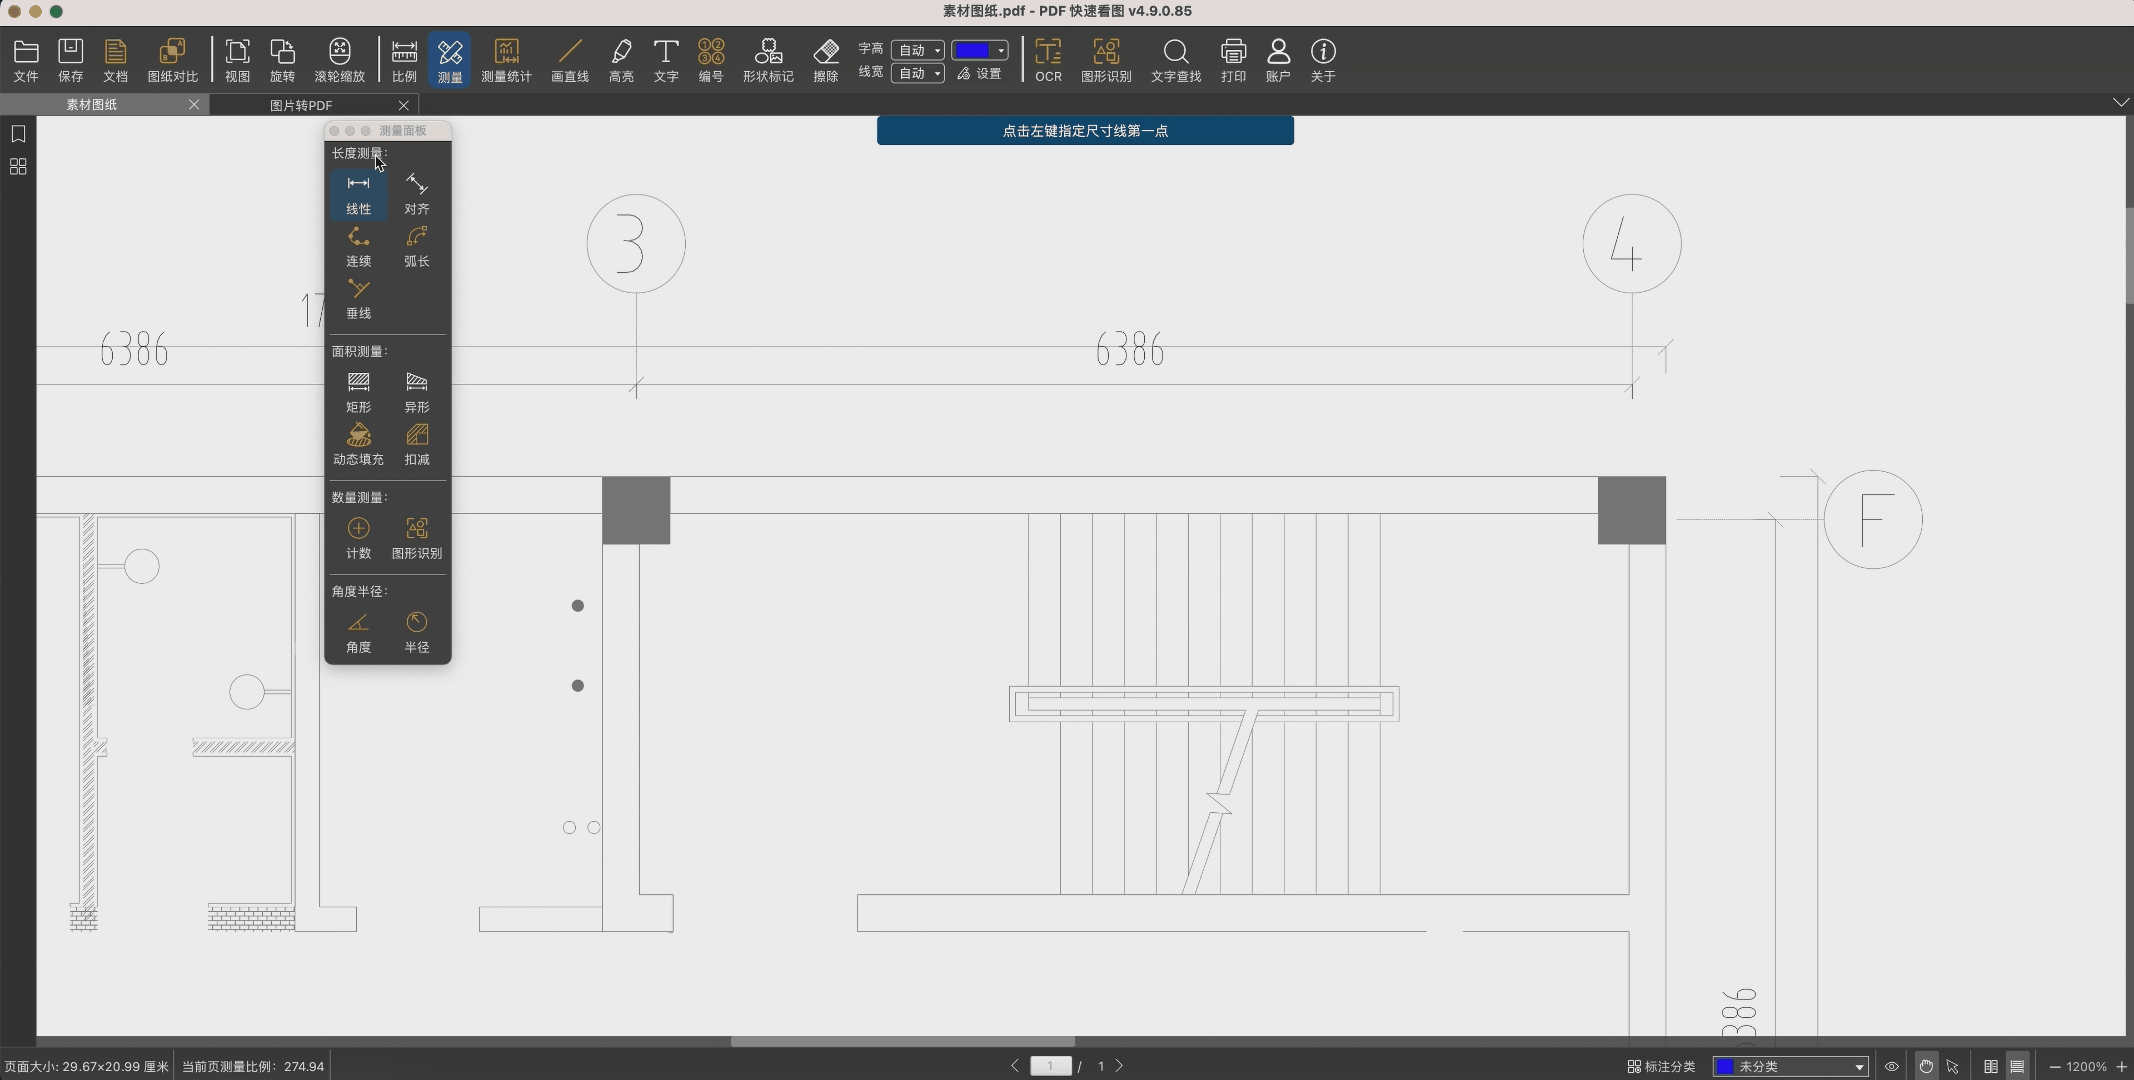Open the 线宽 line width dropdown
The width and height of the screenshot is (2134, 1080).
pyautogui.click(x=918, y=73)
